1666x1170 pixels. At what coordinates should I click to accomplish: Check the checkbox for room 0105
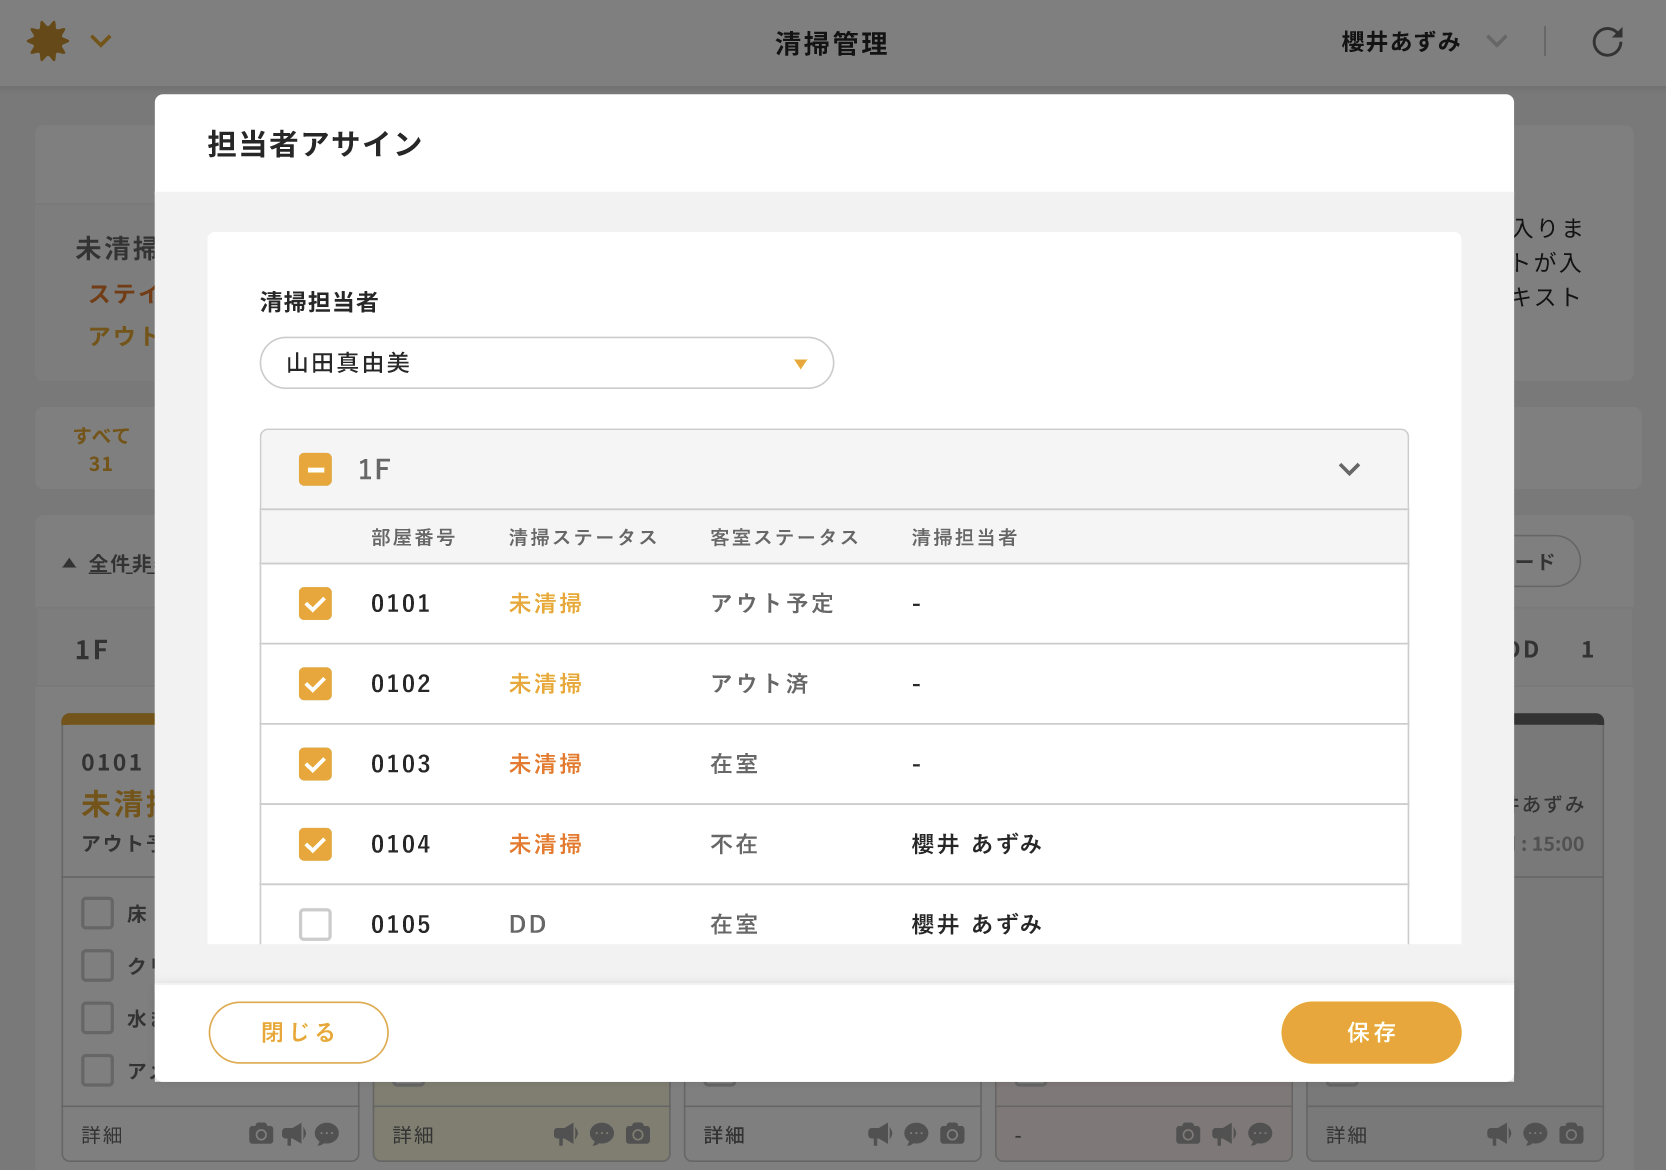pos(315,924)
